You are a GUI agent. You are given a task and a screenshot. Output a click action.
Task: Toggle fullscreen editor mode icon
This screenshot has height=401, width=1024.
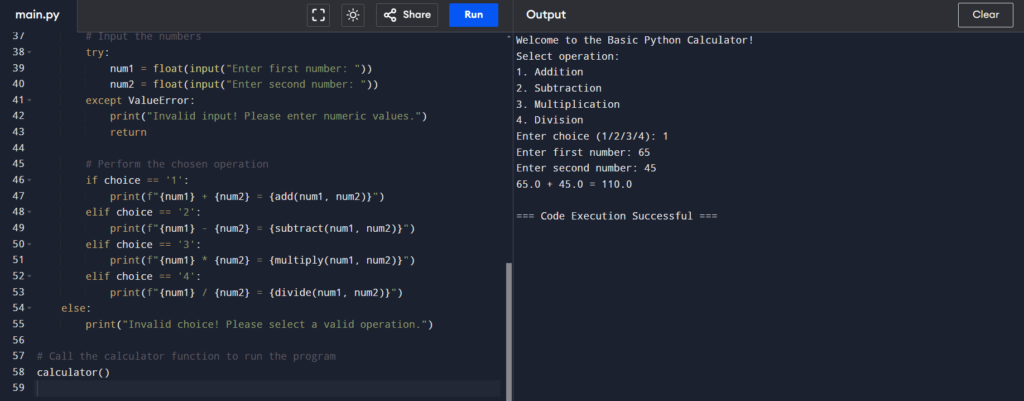pyautogui.click(x=318, y=15)
